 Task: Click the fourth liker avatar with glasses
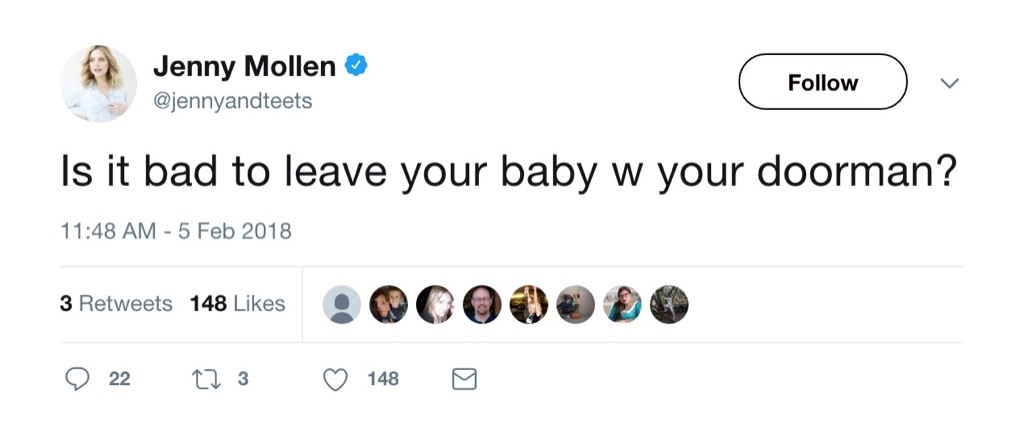482,305
